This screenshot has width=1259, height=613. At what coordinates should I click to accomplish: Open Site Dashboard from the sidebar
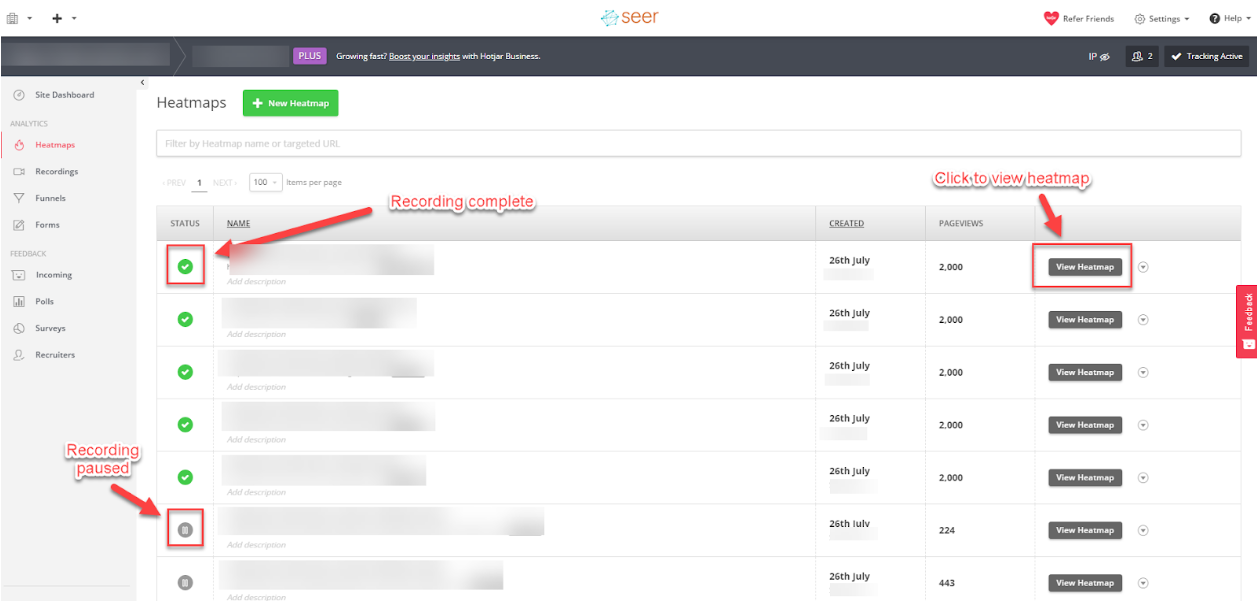pyautogui.click(x=19, y=94)
